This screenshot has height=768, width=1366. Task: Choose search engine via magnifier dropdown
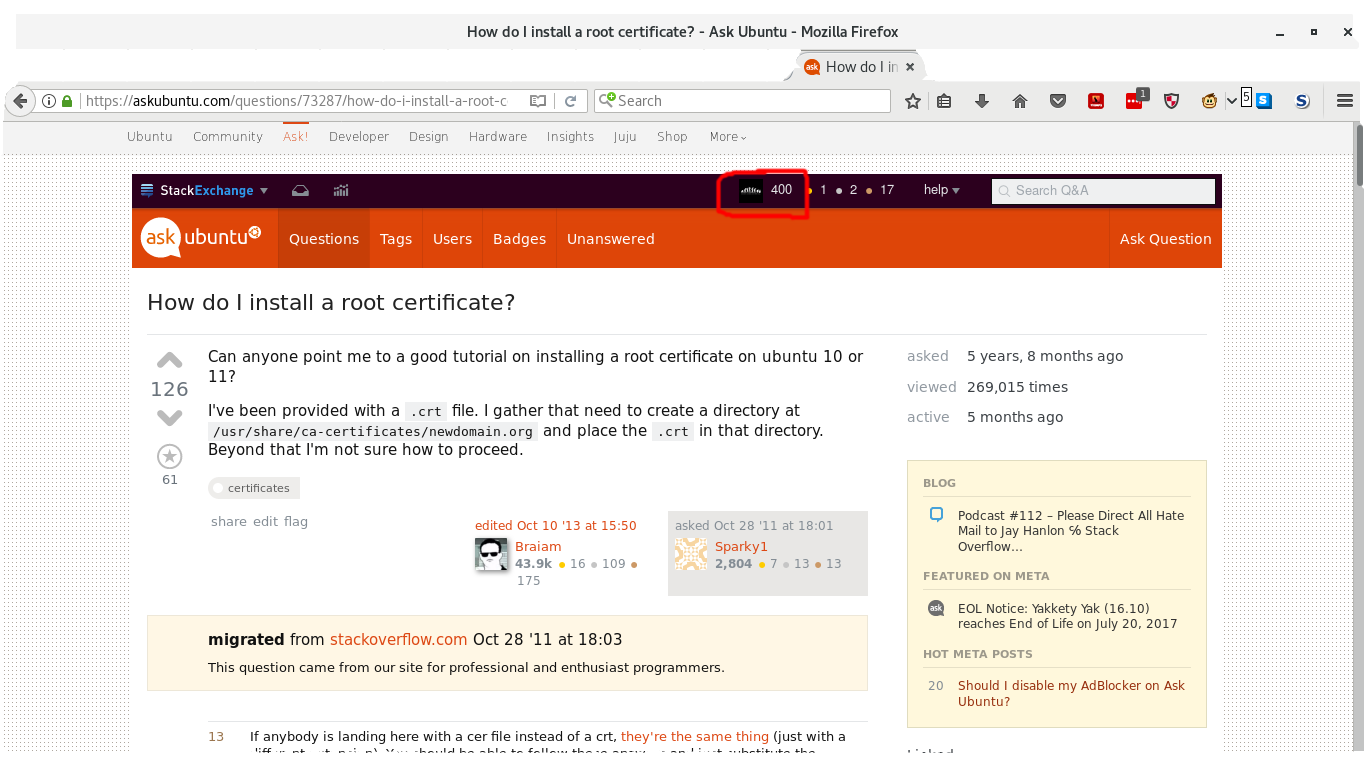tap(606, 101)
